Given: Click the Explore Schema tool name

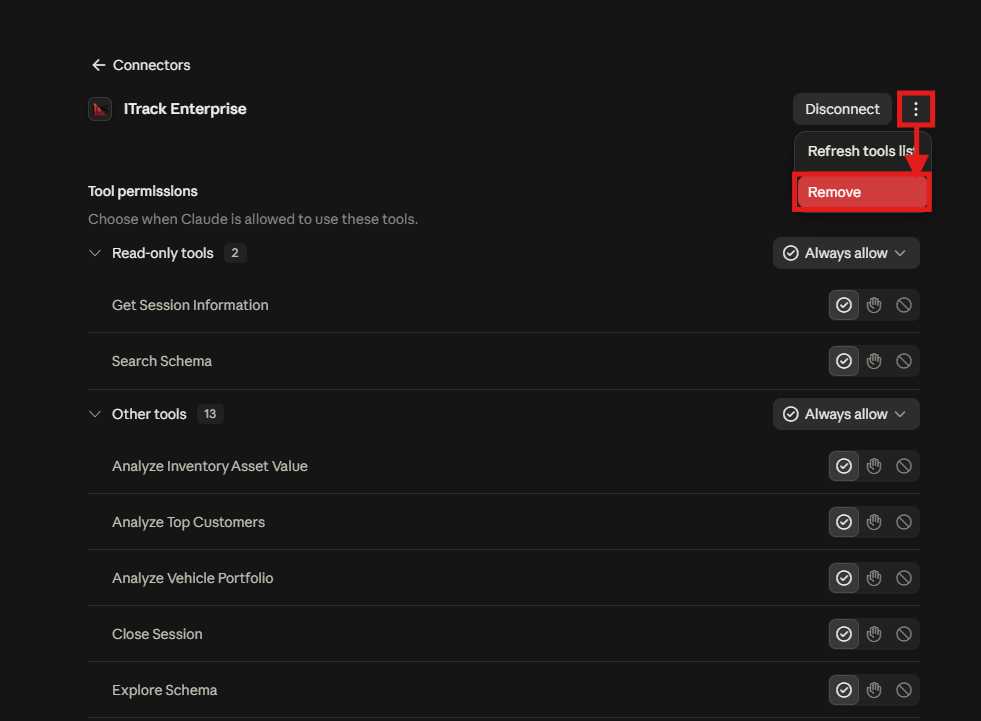Looking at the screenshot, I should click(165, 690).
